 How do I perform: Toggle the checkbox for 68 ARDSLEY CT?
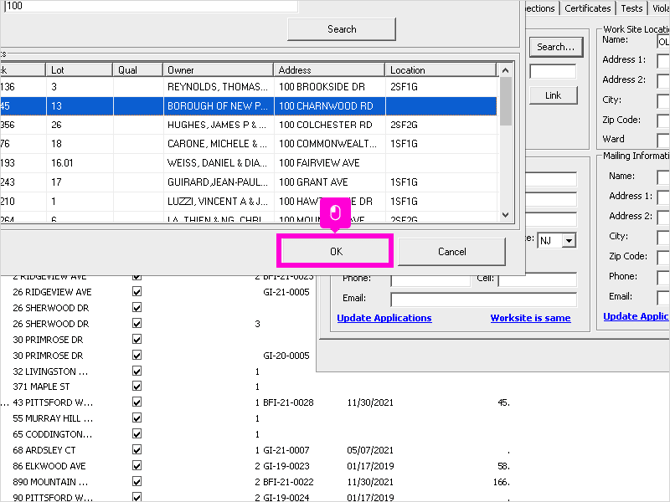pyautogui.click(x=137, y=449)
